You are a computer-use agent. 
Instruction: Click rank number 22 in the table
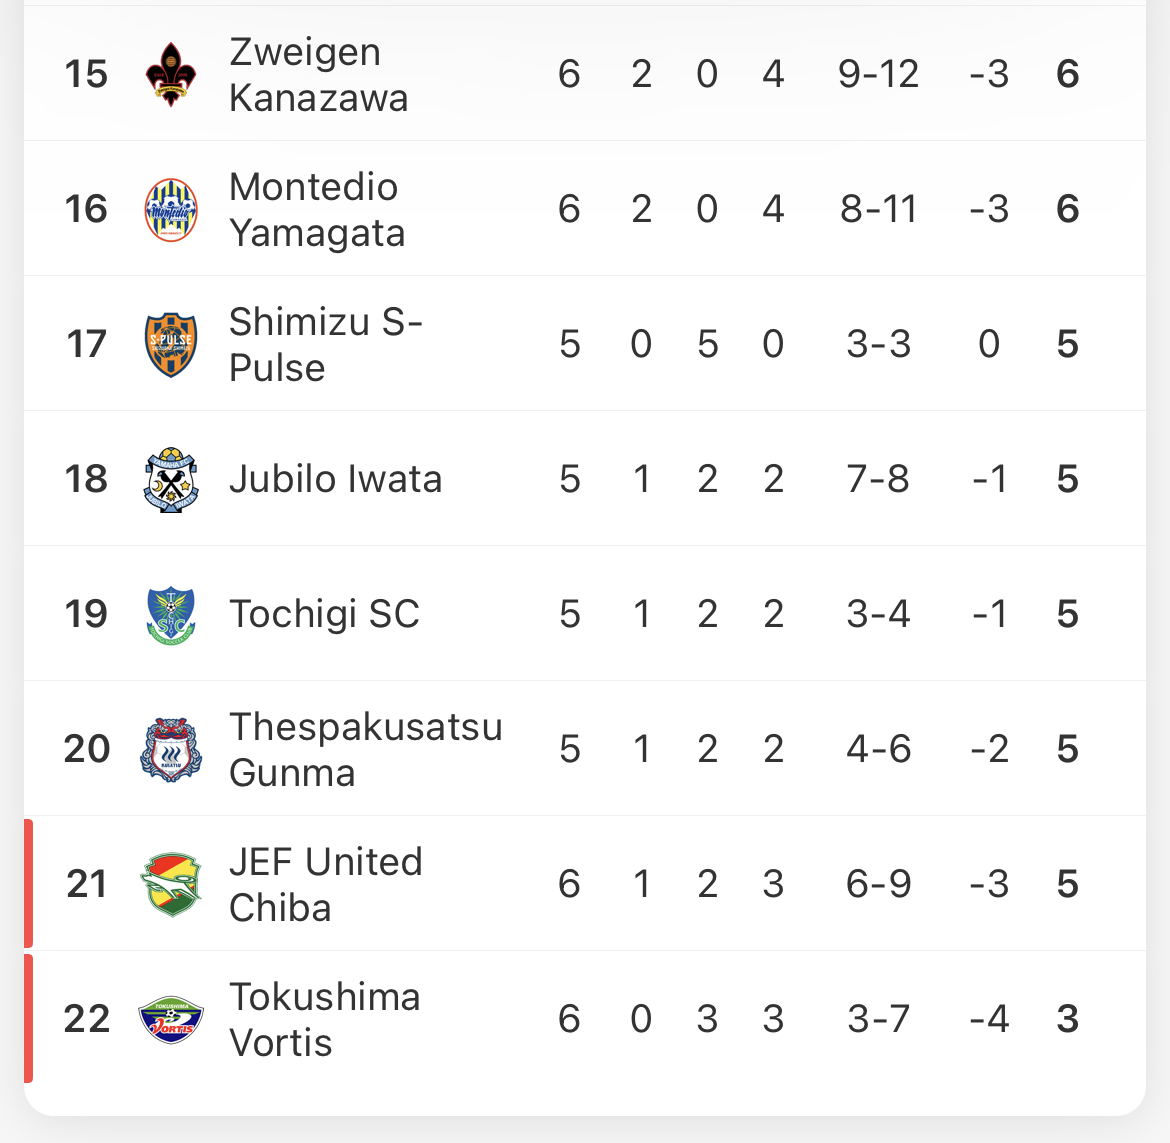87,1019
